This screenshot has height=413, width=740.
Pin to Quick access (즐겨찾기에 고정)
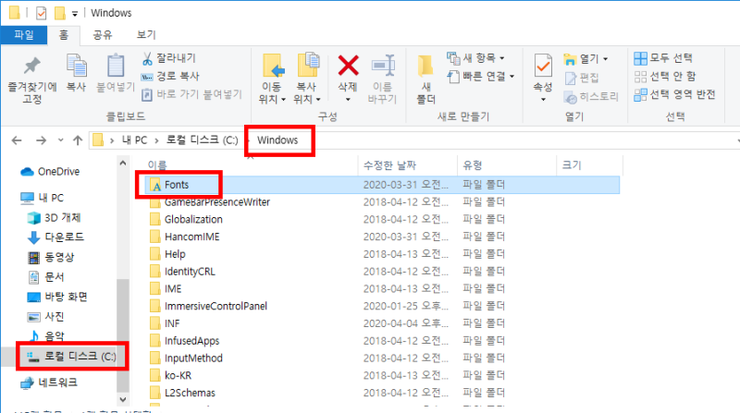pos(32,79)
